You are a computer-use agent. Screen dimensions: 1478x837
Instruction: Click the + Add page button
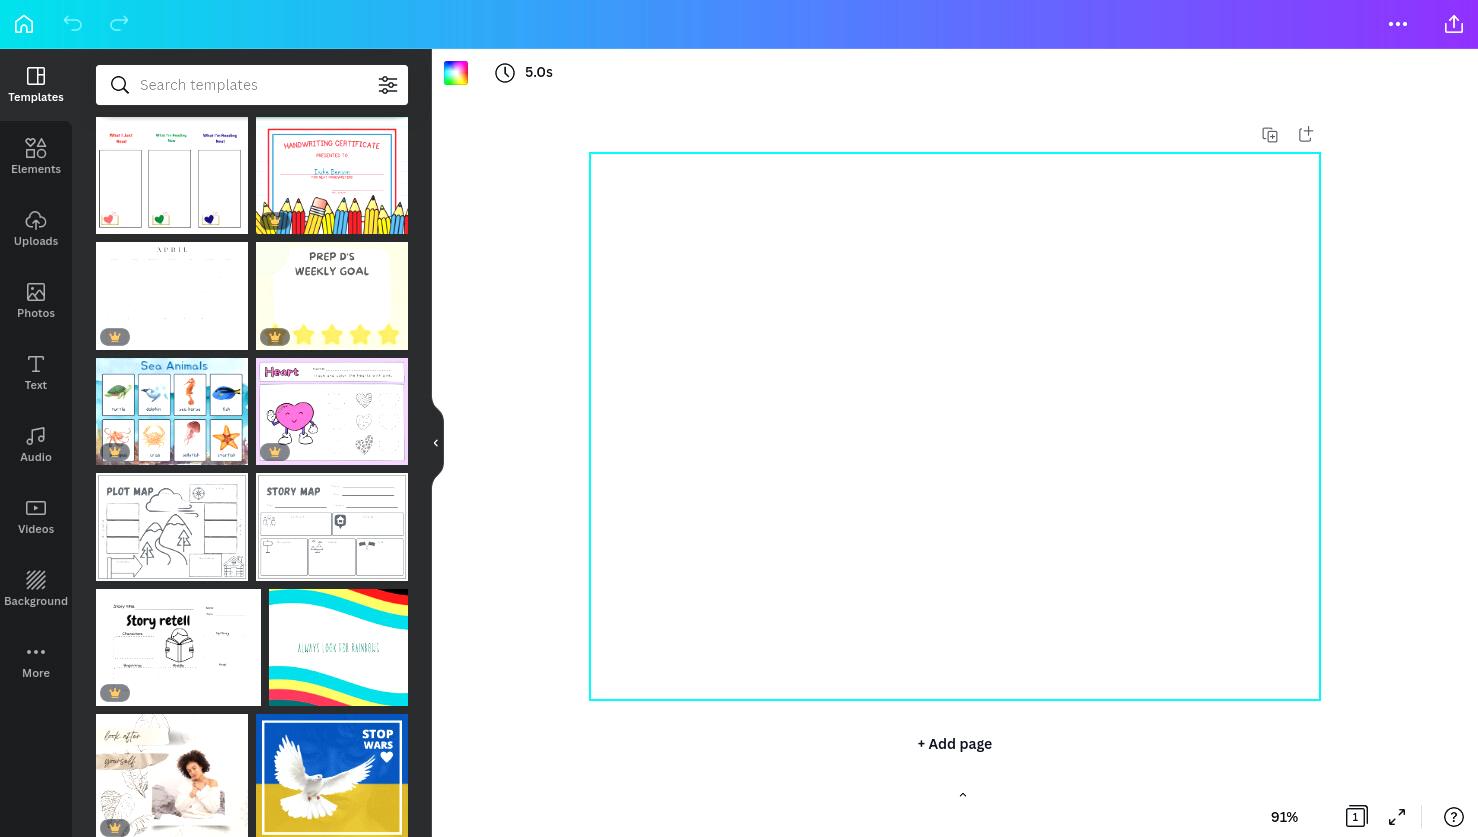tap(955, 744)
